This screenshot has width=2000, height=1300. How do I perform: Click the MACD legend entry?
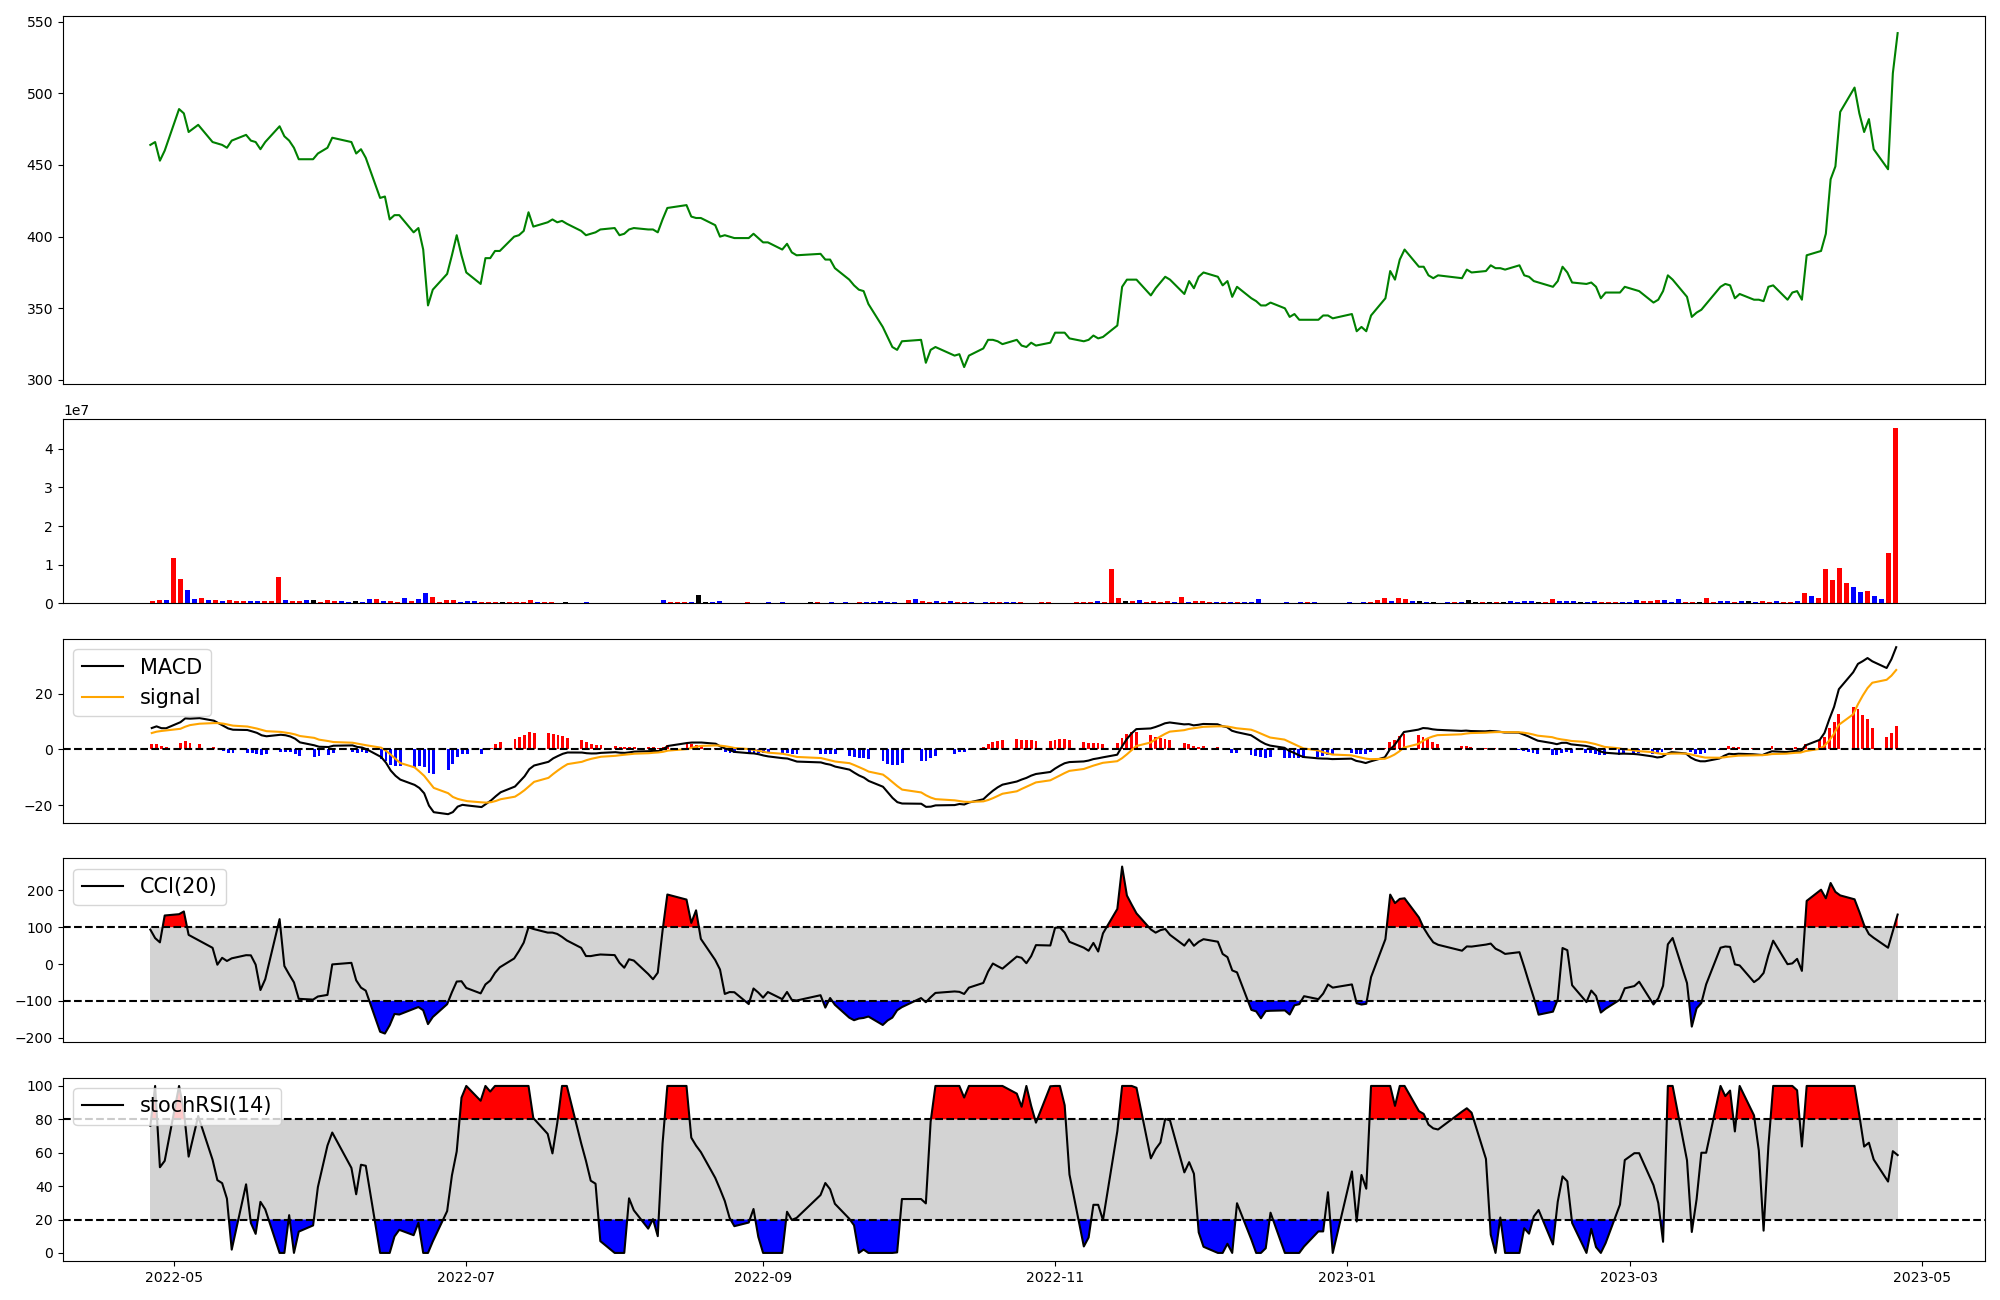[x=170, y=667]
